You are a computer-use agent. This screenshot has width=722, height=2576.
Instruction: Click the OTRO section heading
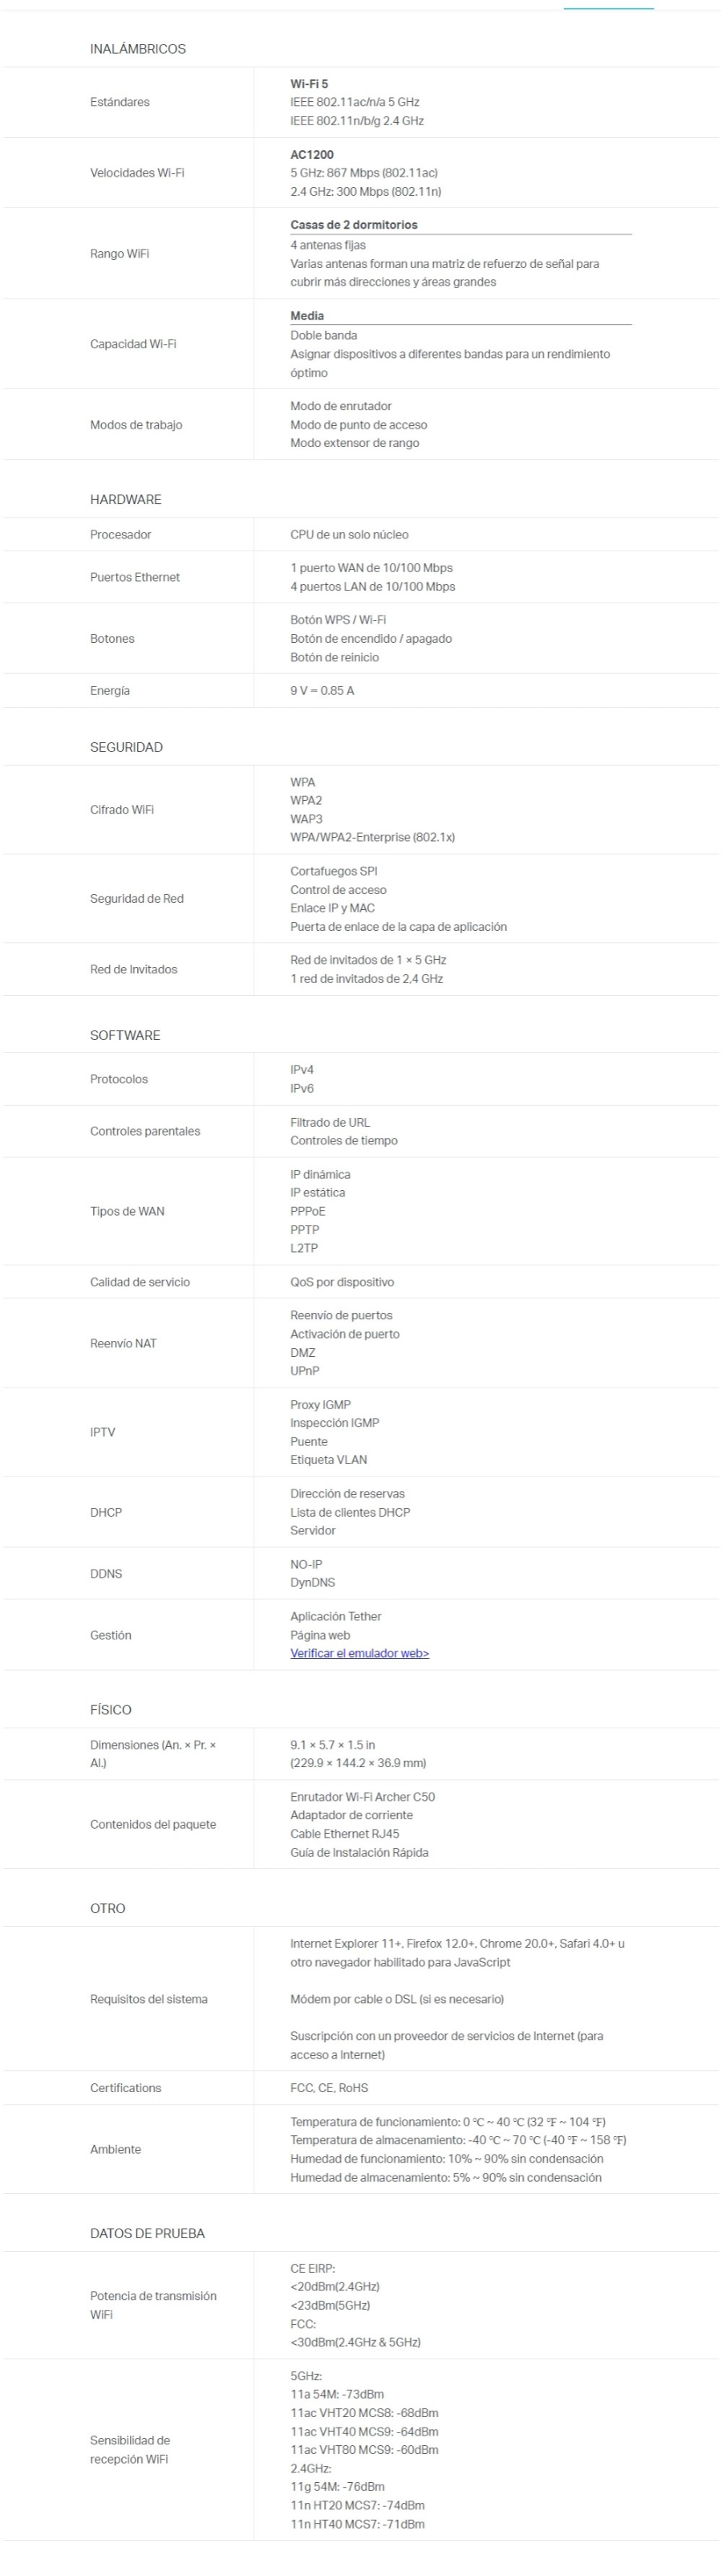tap(107, 1908)
